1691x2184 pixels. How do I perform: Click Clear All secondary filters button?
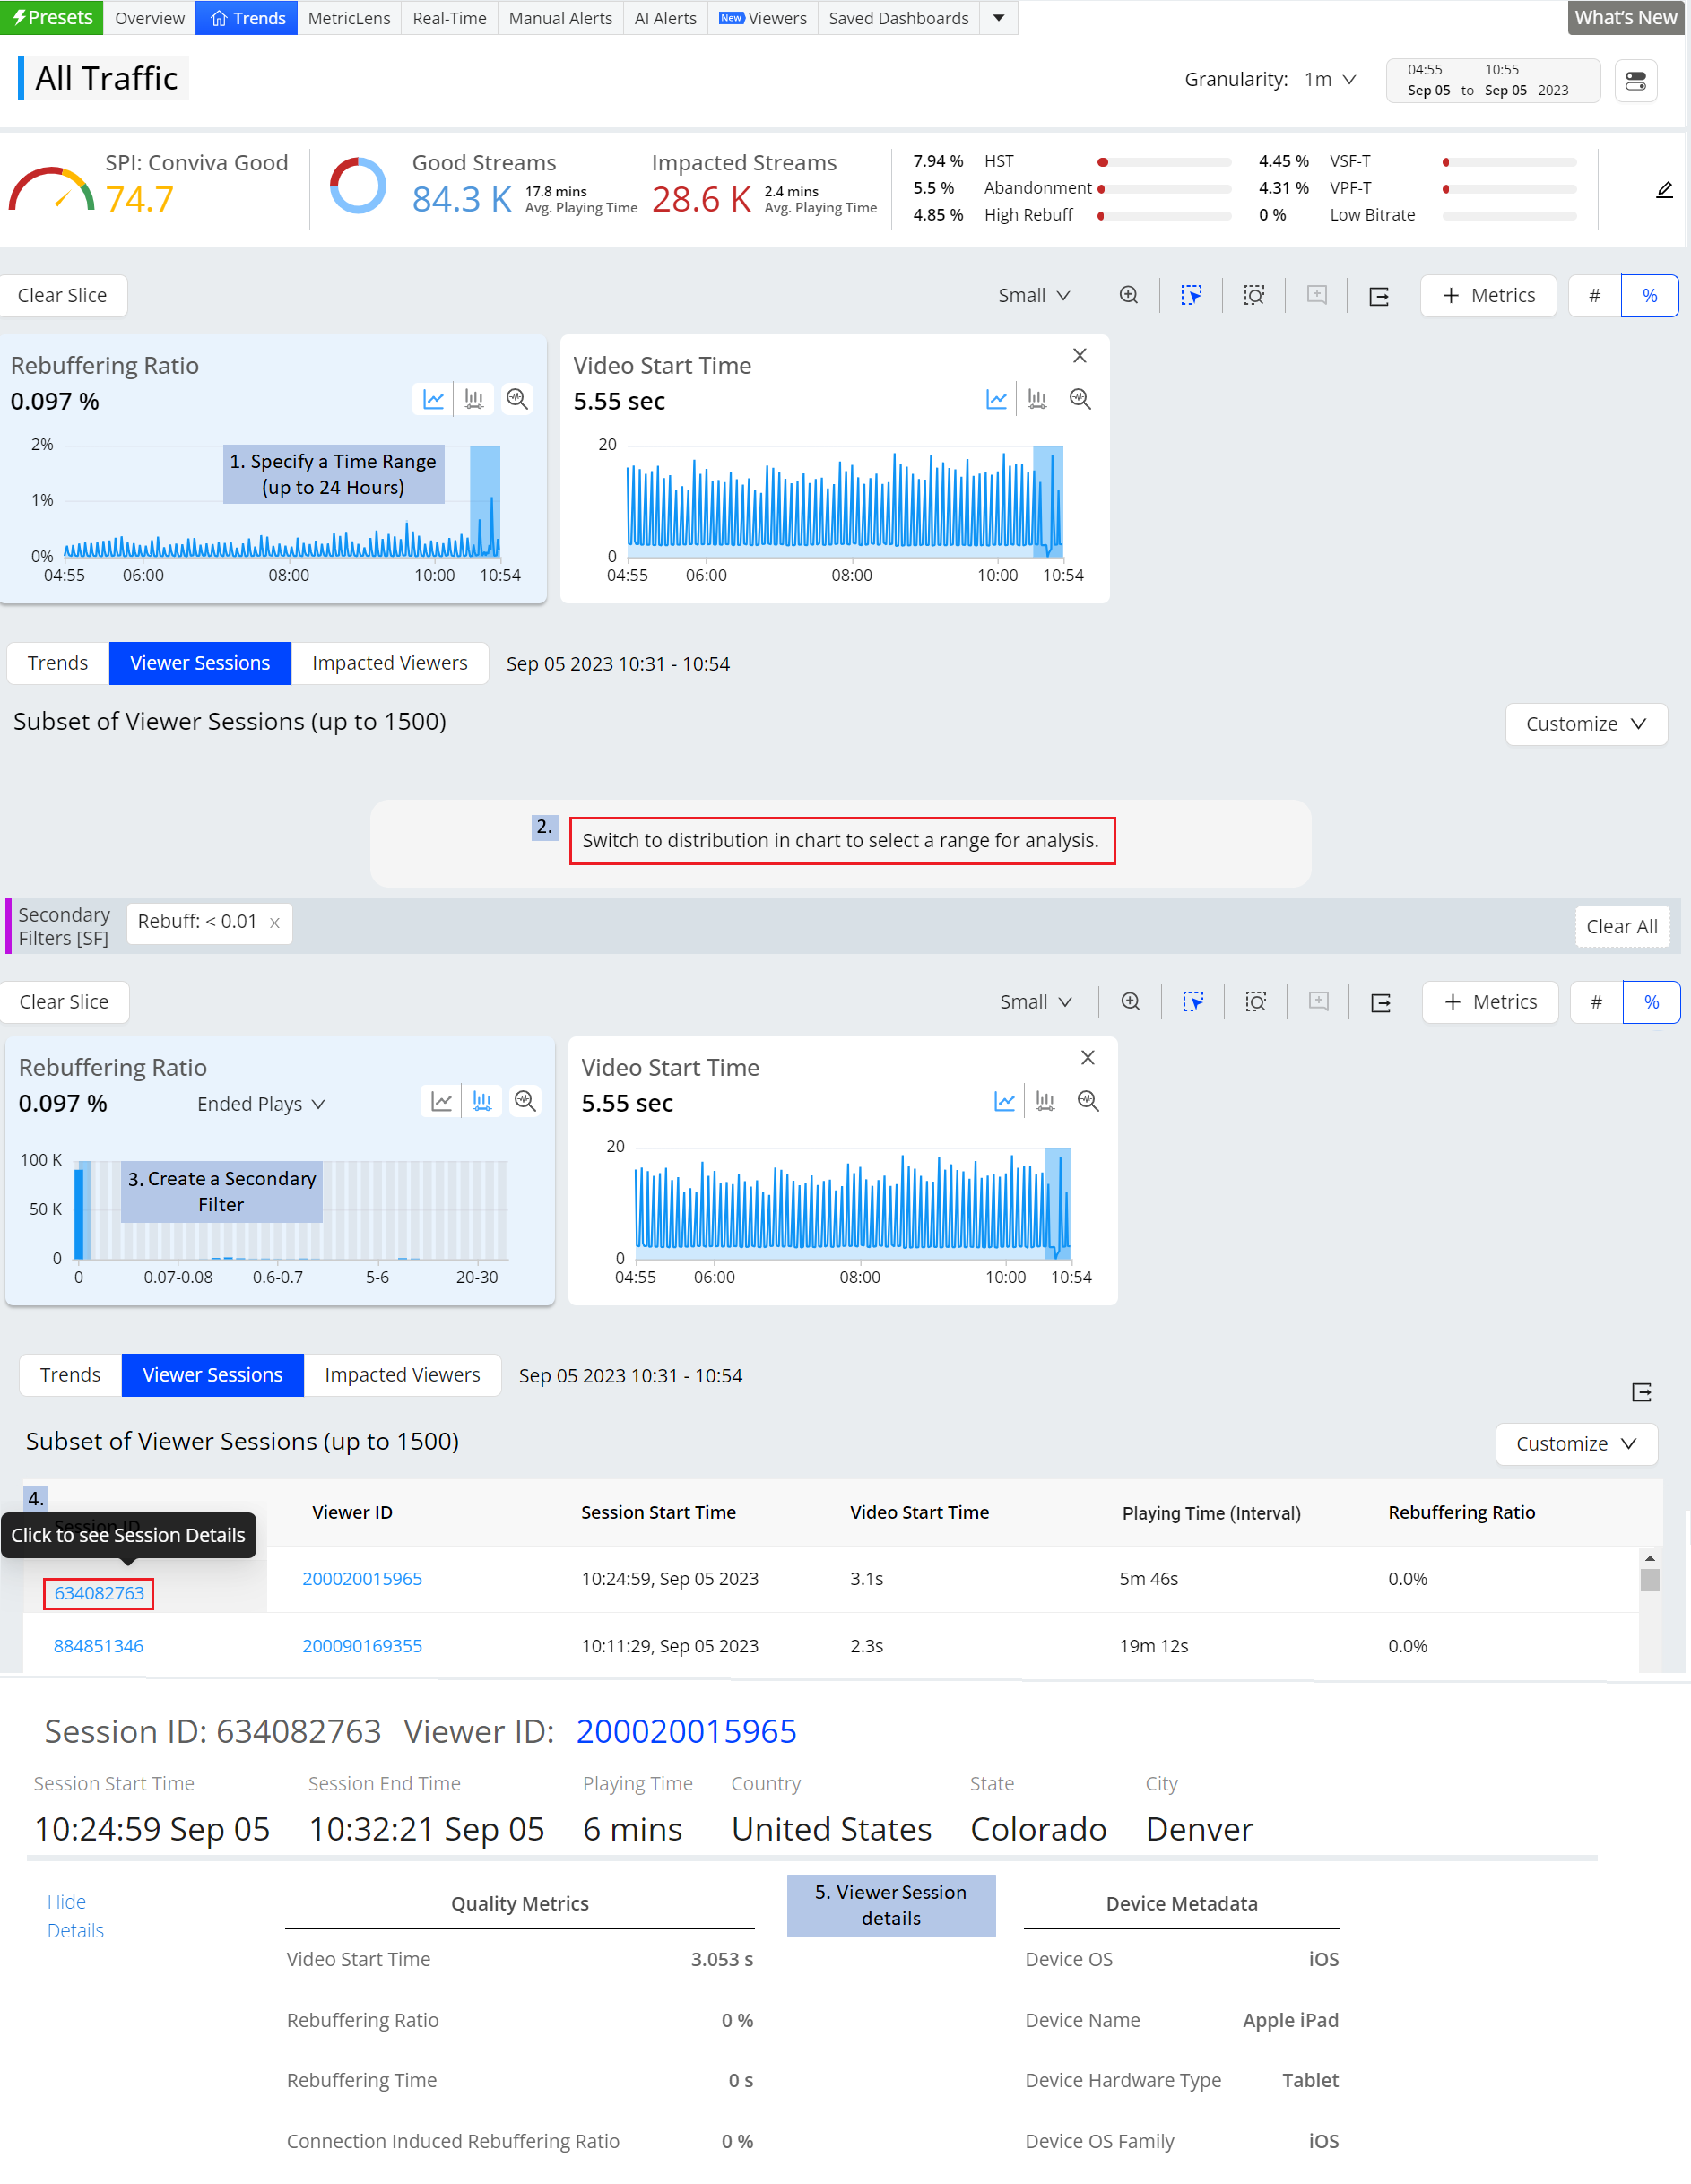coord(1620,926)
